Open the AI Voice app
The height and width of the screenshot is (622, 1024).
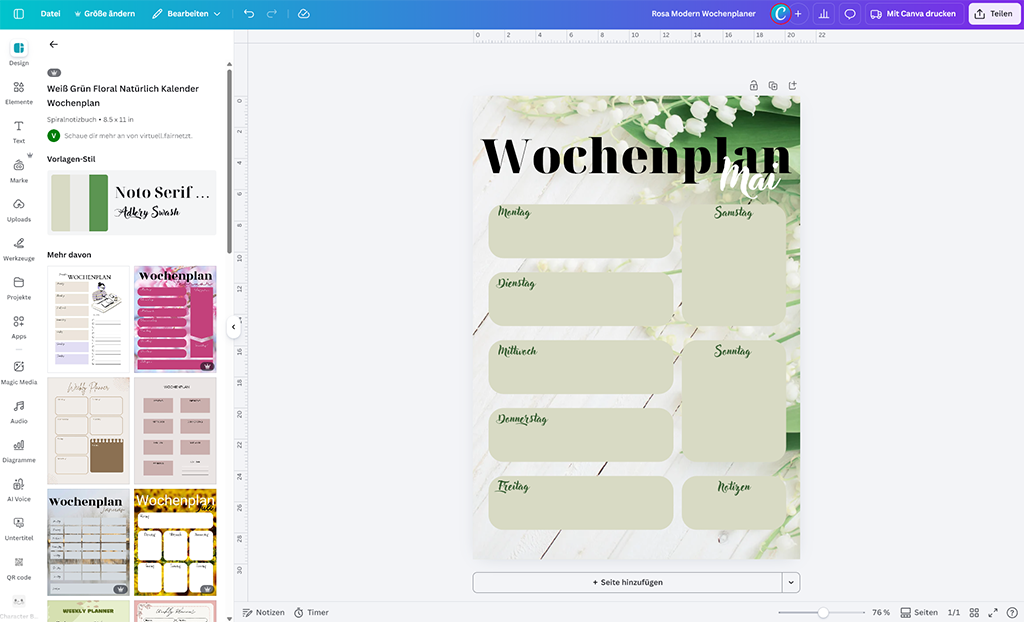pos(19,490)
